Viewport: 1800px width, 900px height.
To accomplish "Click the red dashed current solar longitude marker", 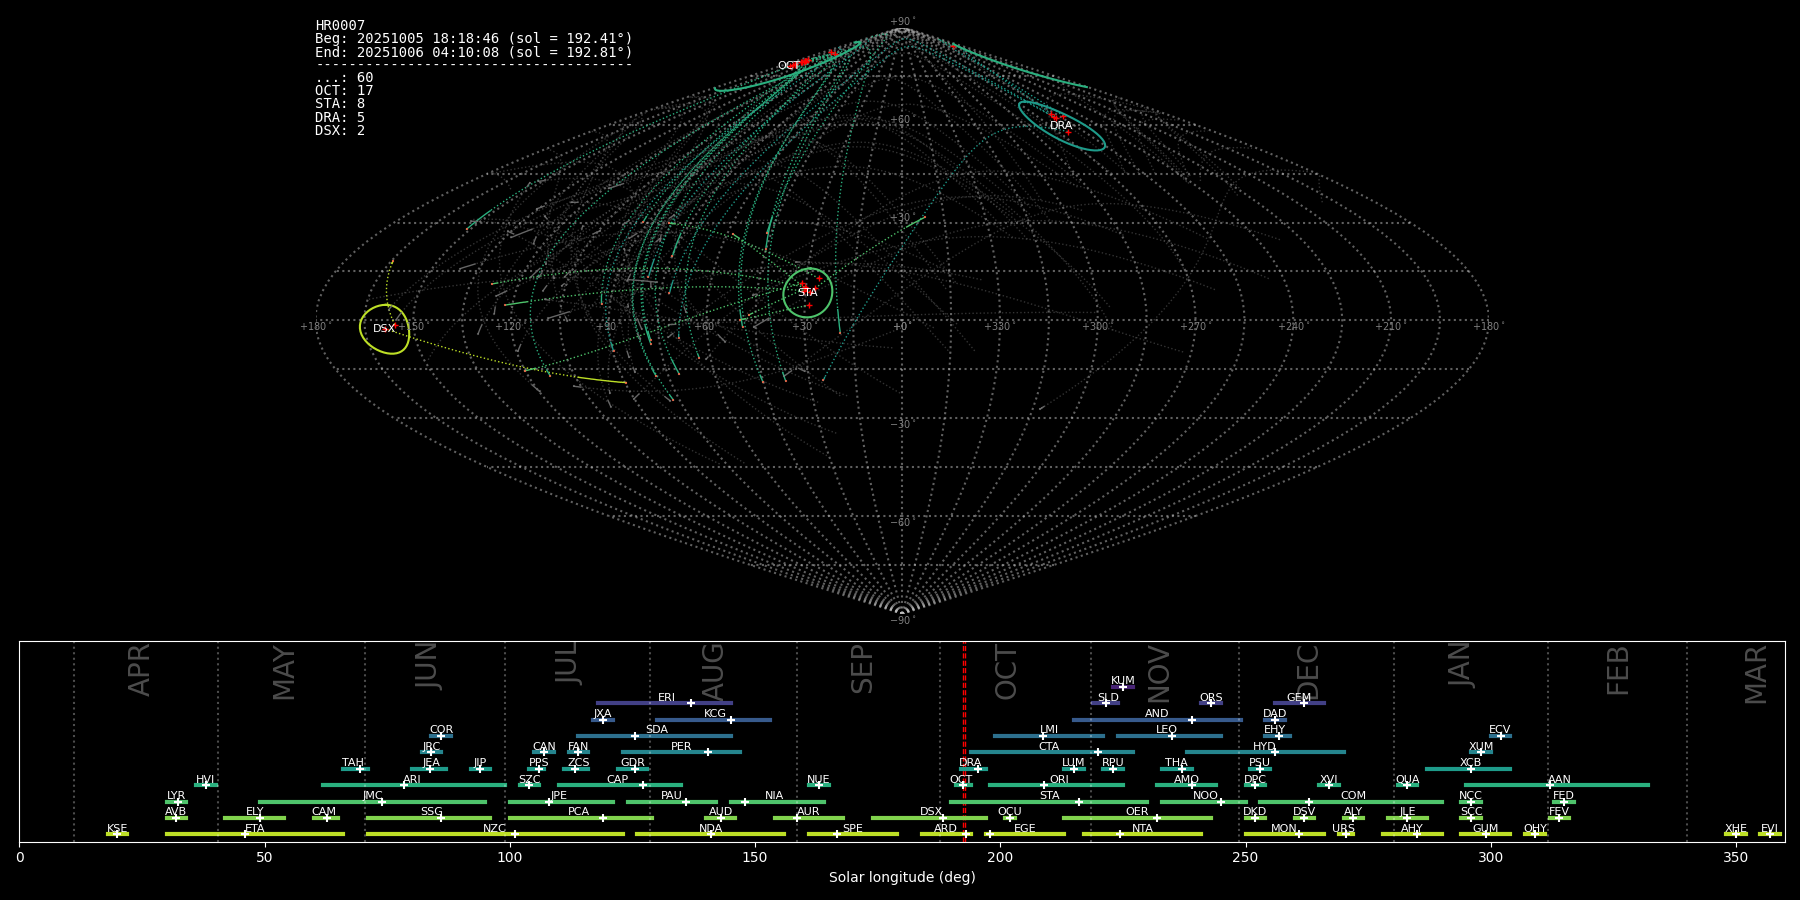I will (x=964, y=741).
